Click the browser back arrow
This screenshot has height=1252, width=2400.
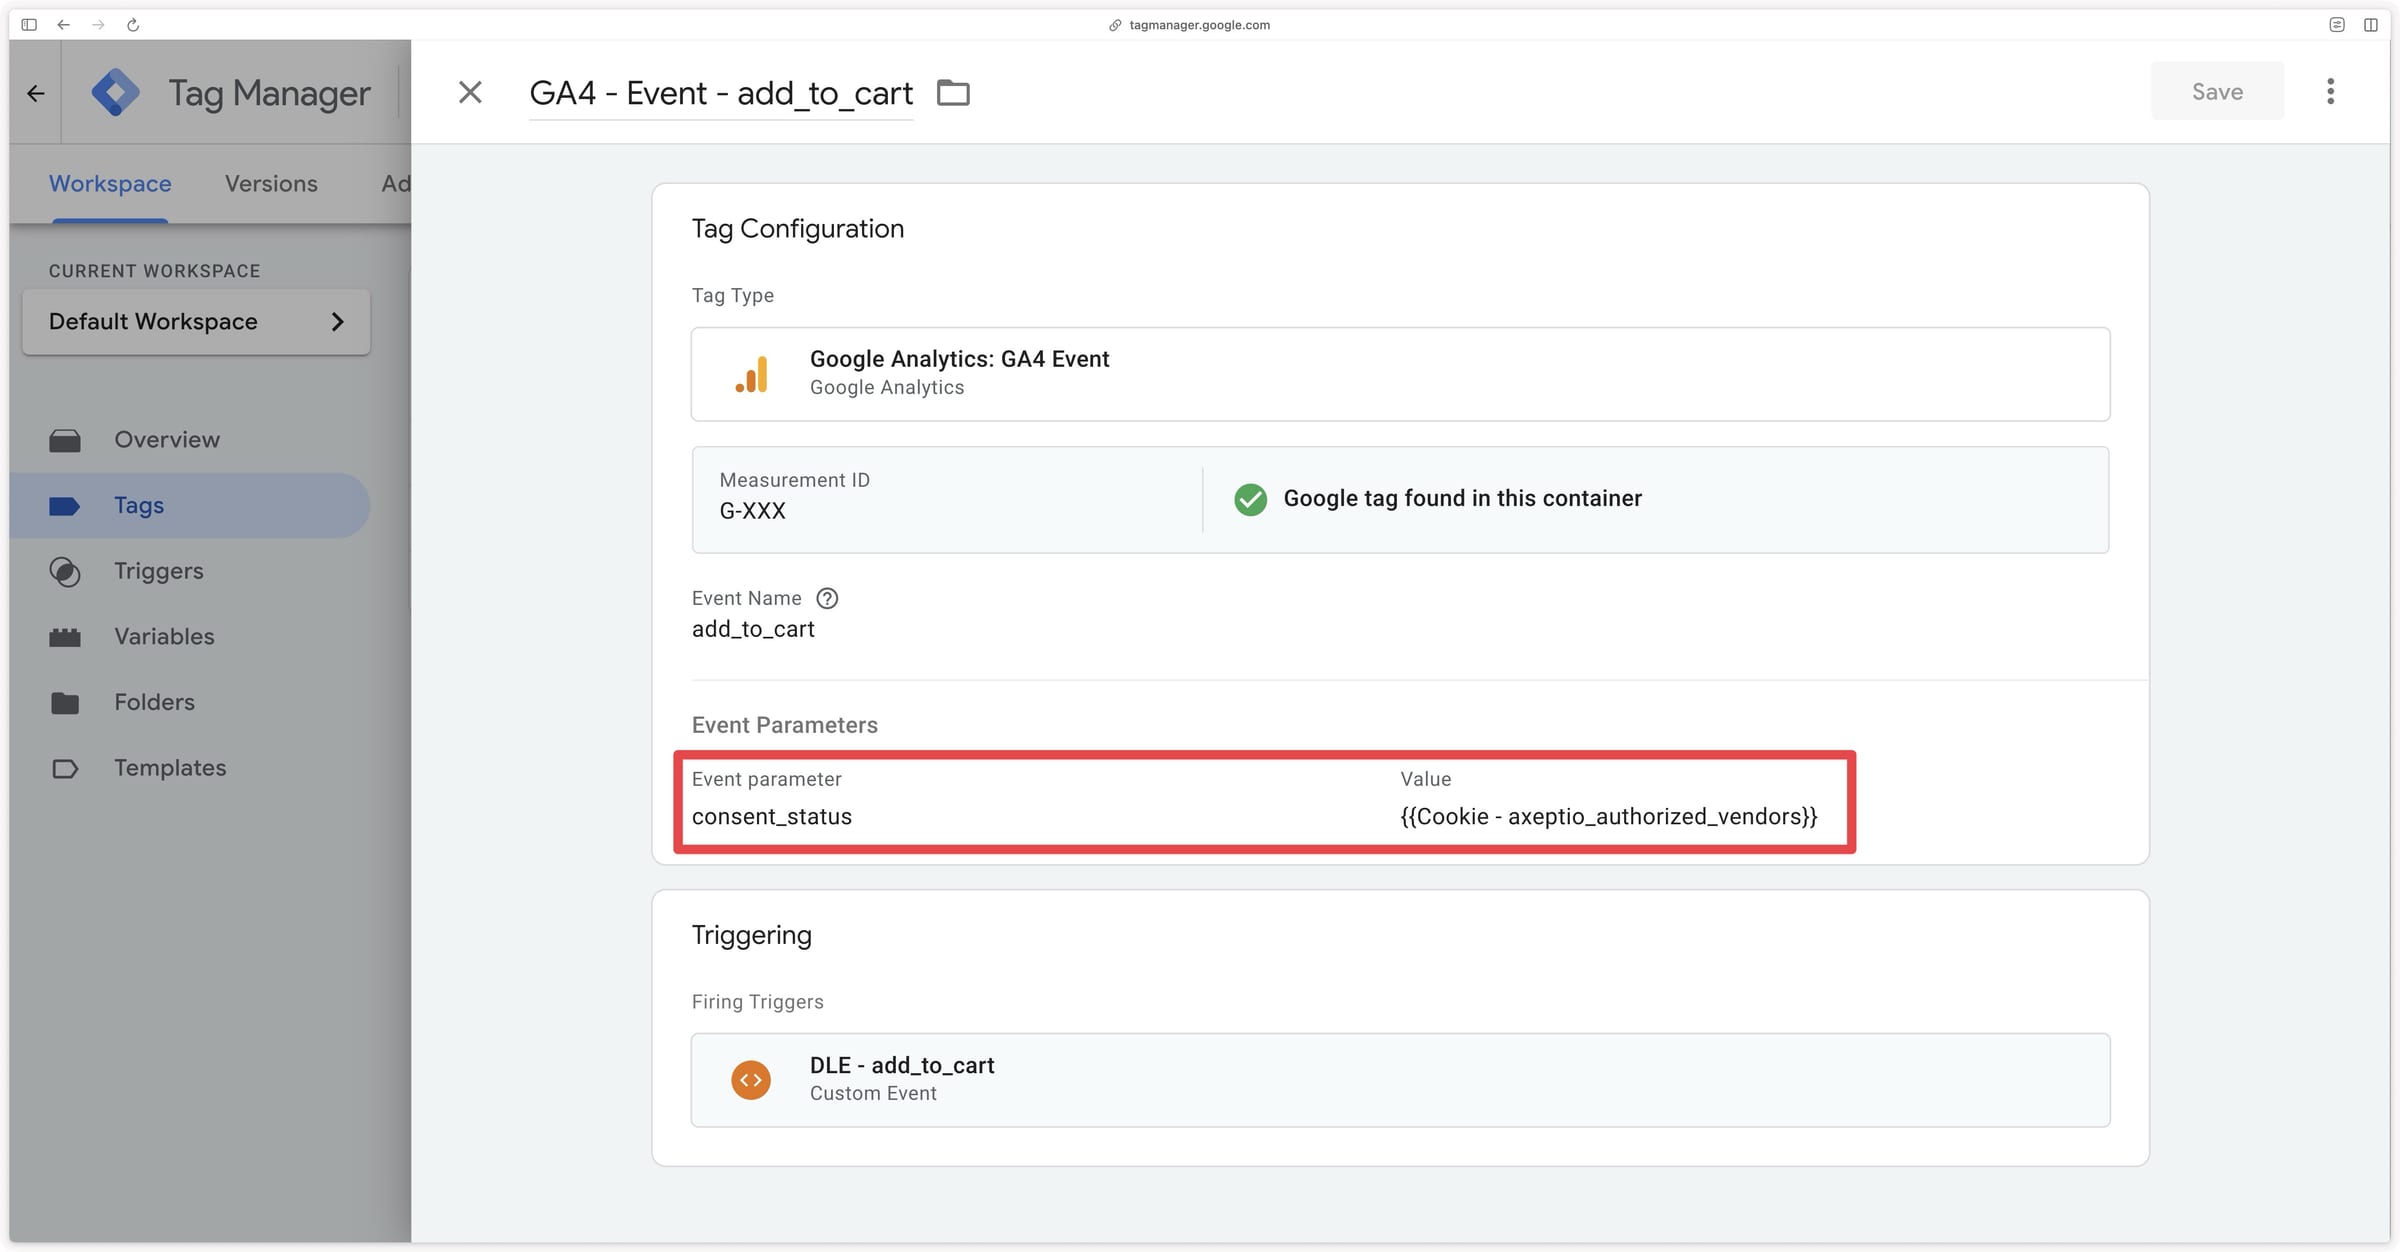(63, 25)
